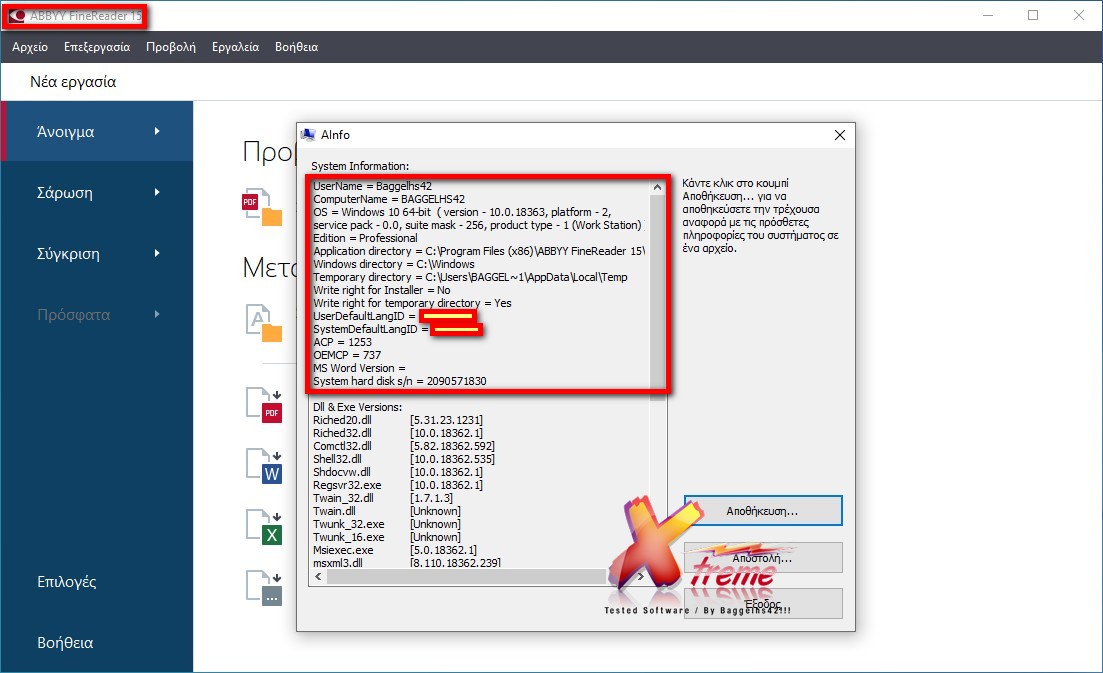
Task: Click the horizontal scrollbar right arrow
Action: [x=641, y=577]
